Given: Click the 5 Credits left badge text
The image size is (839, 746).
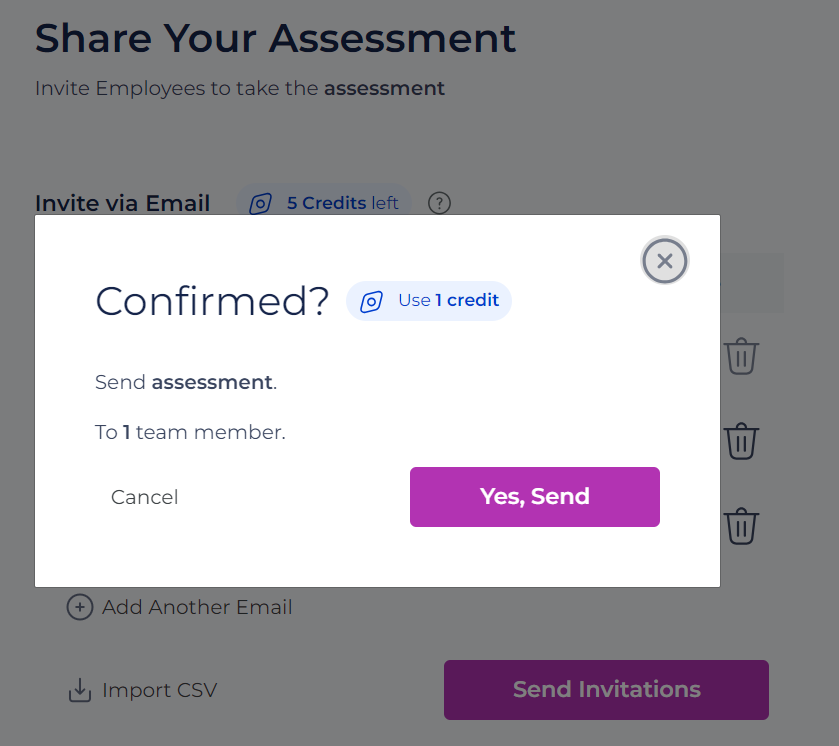Looking at the screenshot, I should [x=342, y=203].
